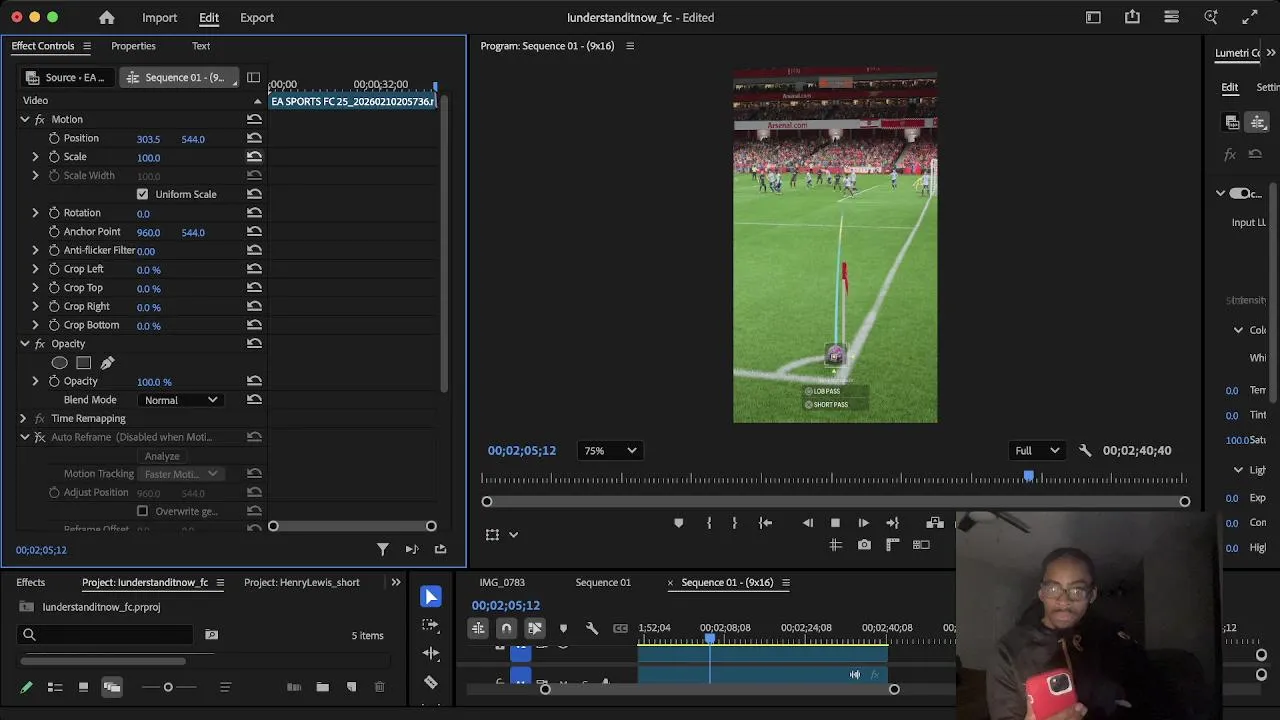Create ellipse mask under Opacity
This screenshot has height=720, width=1280.
click(60, 363)
